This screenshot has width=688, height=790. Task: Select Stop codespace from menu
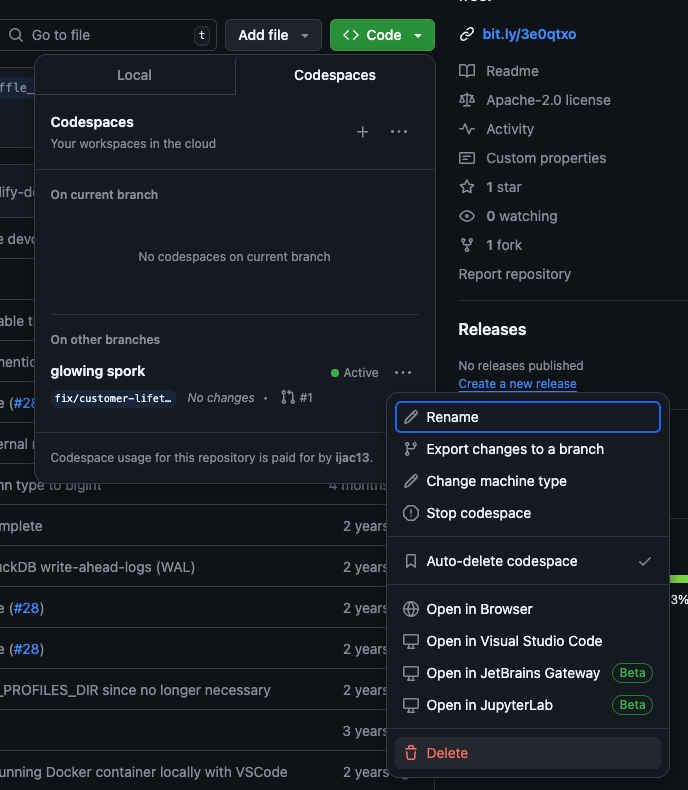point(528,513)
